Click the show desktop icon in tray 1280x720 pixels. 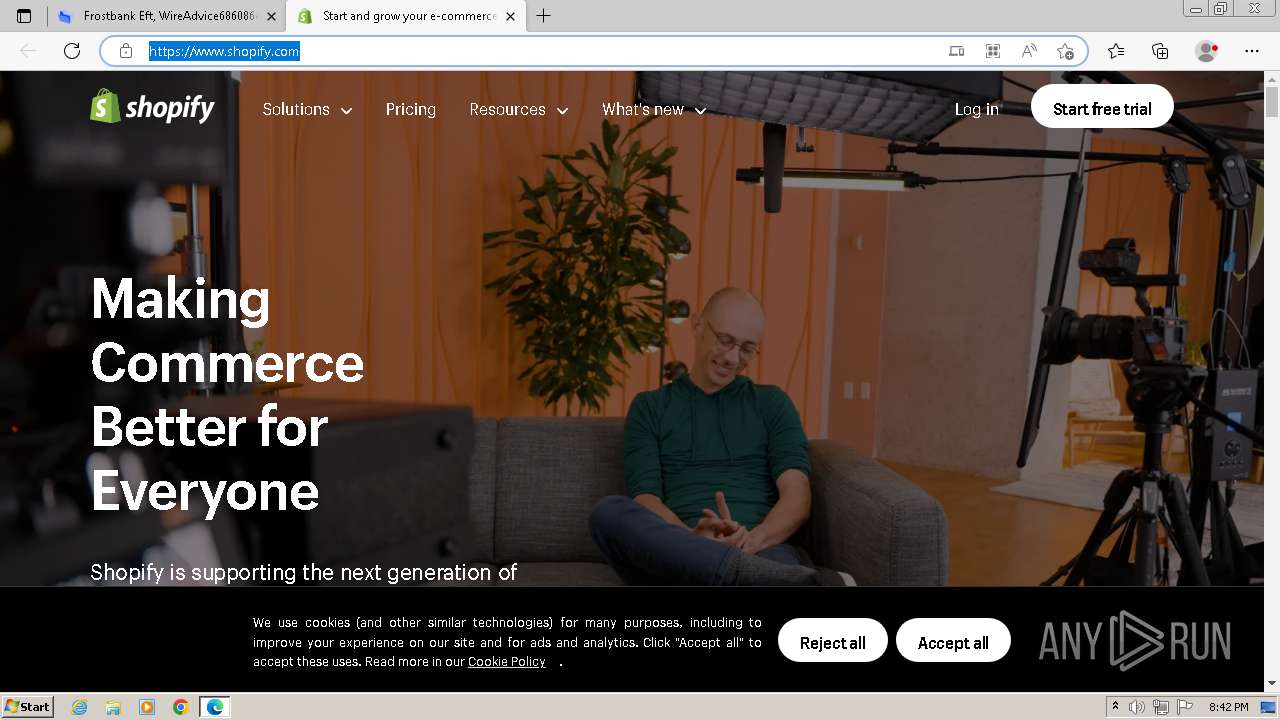[1268, 707]
